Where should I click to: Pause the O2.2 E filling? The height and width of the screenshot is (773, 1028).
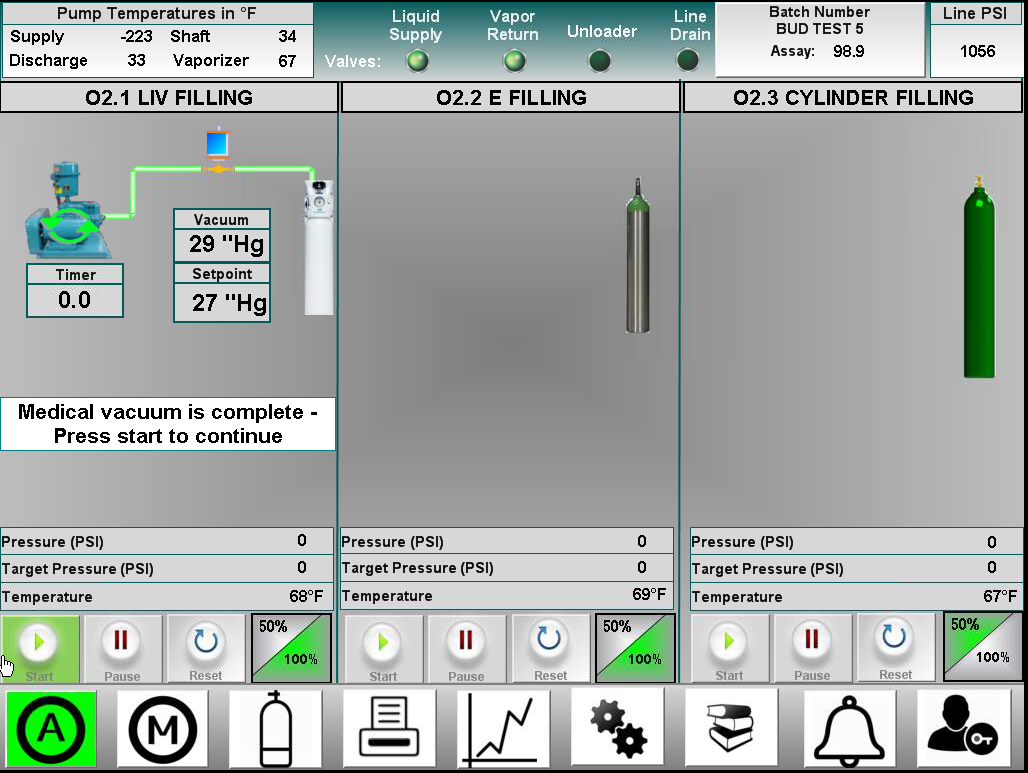pyautogui.click(x=466, y=648)
